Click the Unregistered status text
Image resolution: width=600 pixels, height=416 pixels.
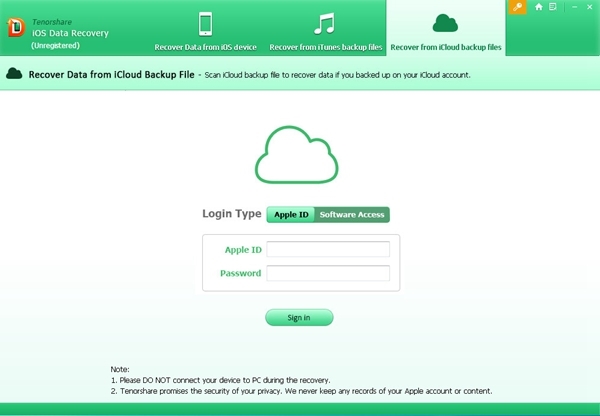59,45
